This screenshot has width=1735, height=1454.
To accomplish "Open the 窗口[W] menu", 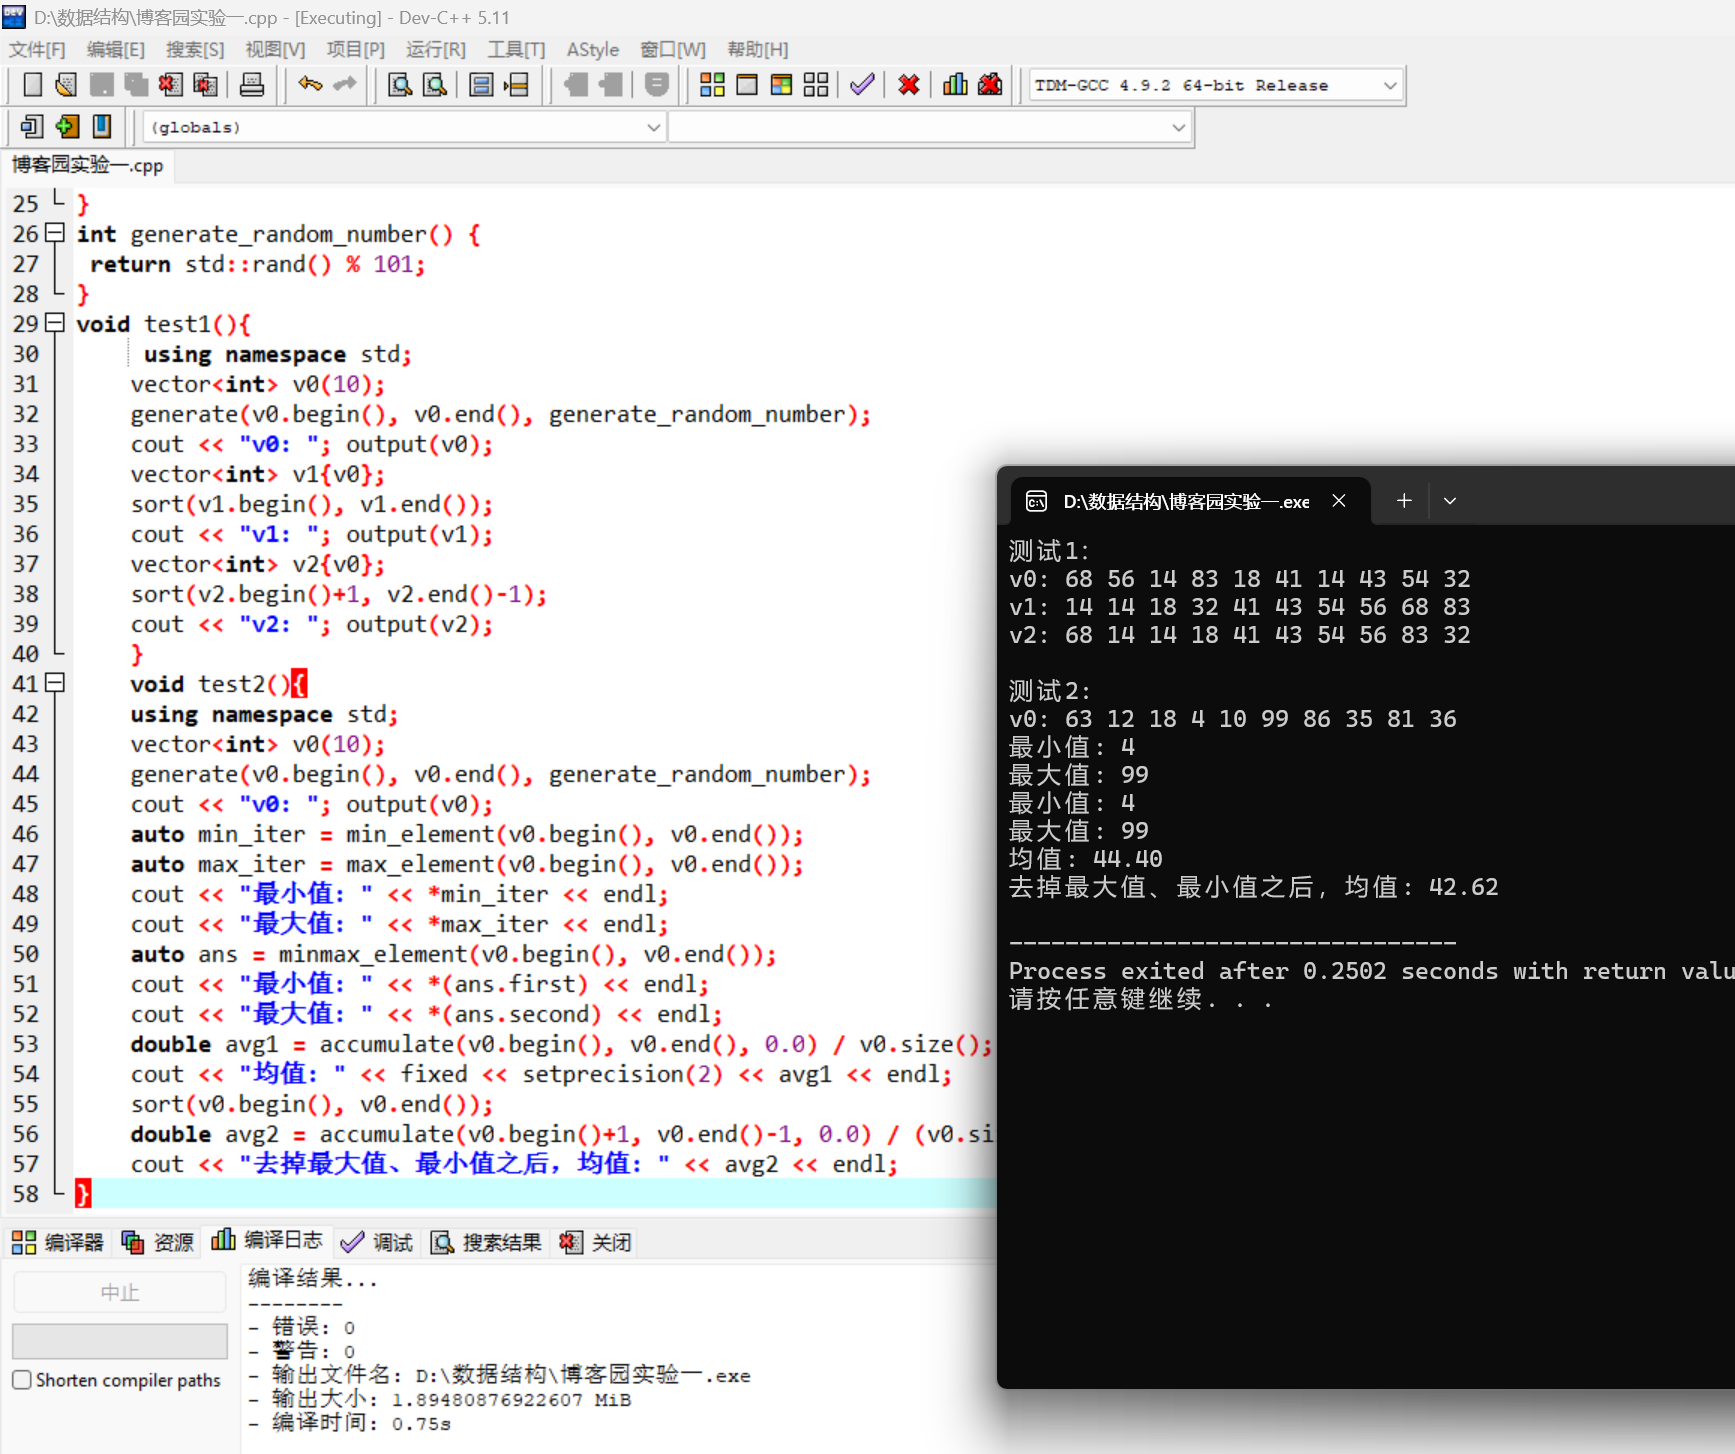I will point(673,50).
